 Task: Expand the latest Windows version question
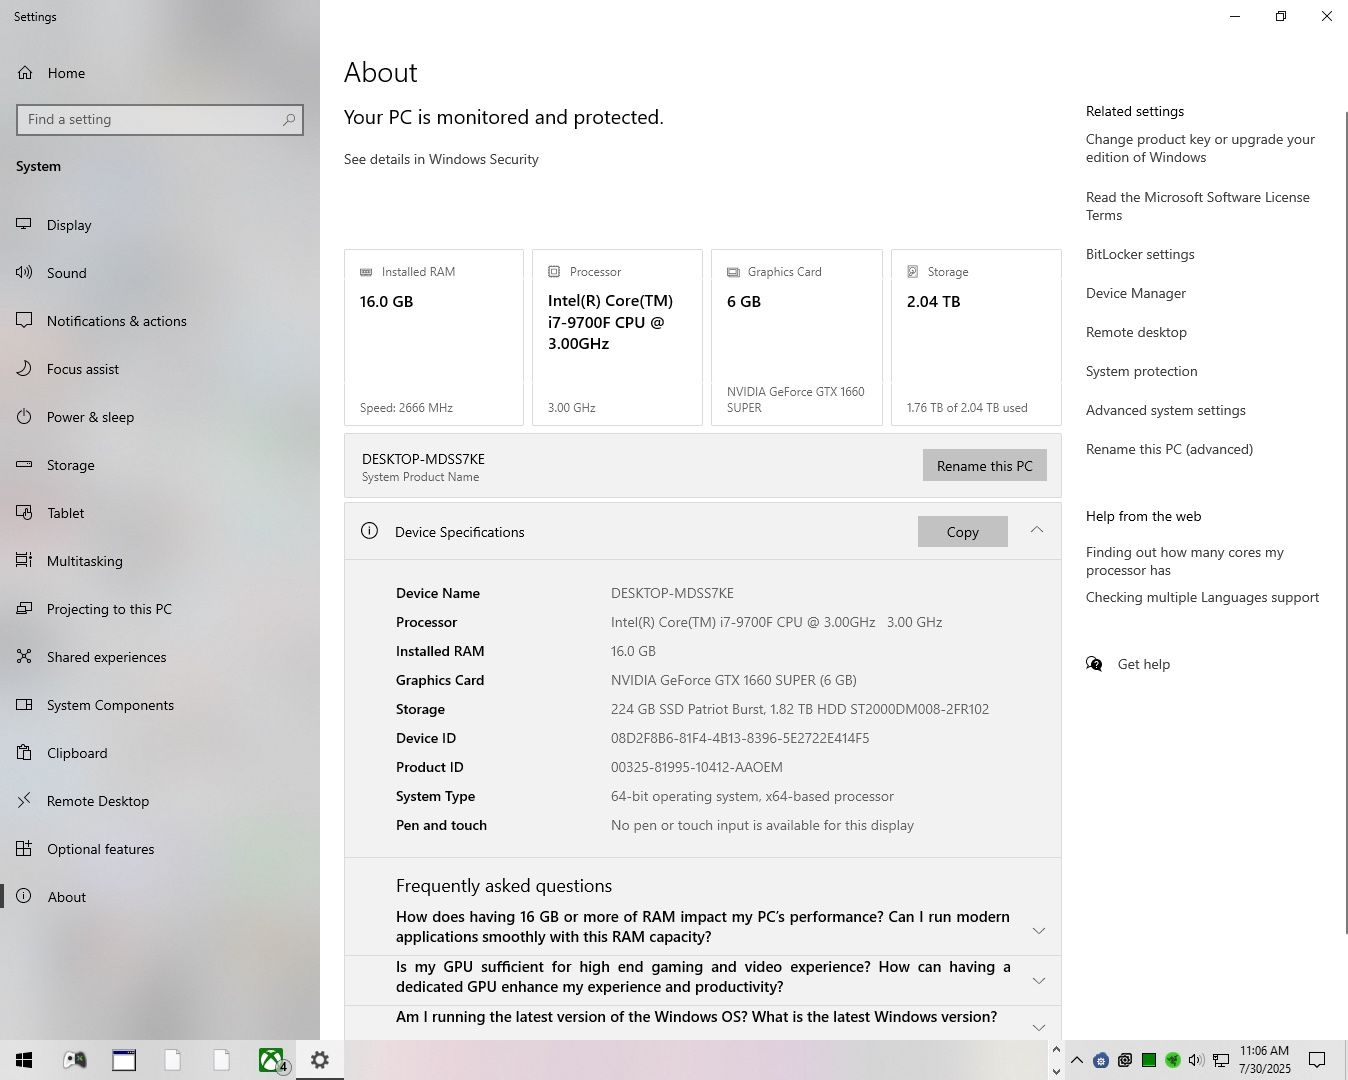(x=1038, y=1027)
